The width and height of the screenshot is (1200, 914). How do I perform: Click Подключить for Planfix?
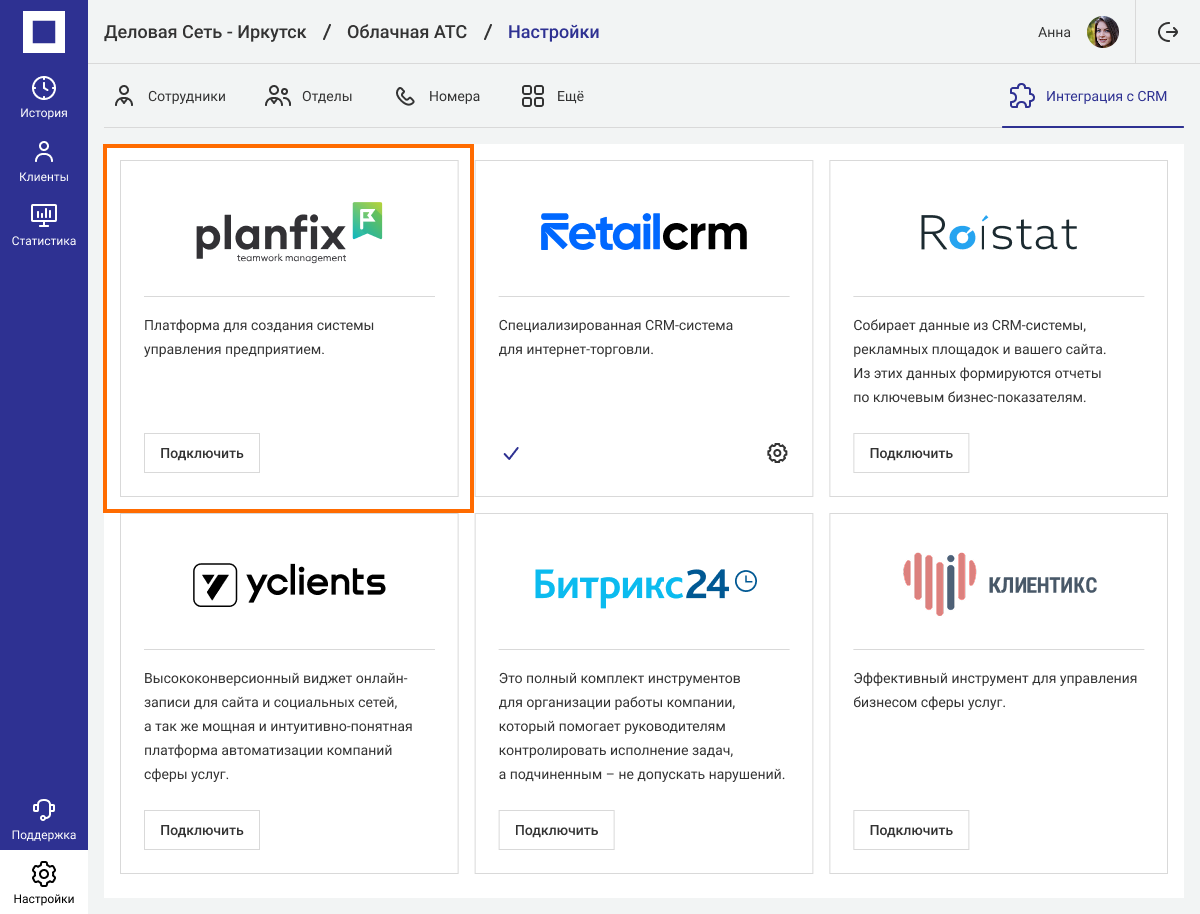pyautogui.click(x=202, y=453)
